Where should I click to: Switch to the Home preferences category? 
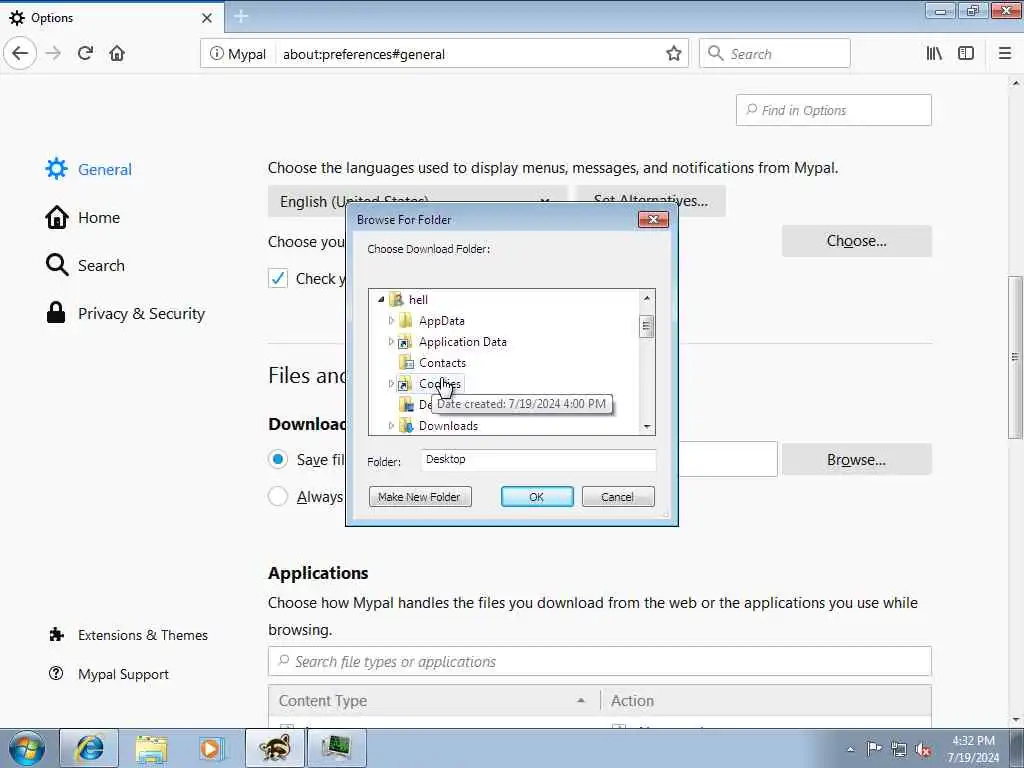click(82, 217)
